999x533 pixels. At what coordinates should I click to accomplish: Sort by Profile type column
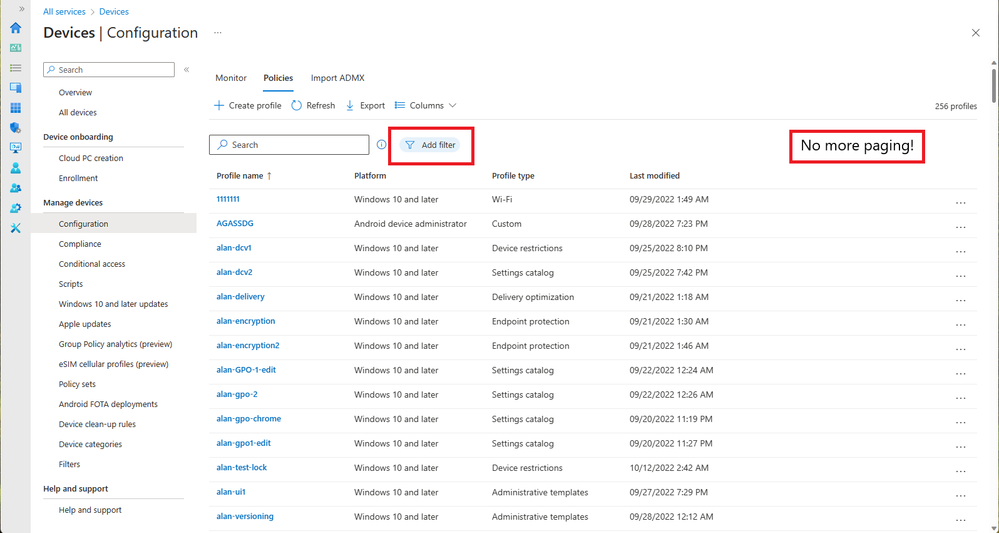click(513, 176)
